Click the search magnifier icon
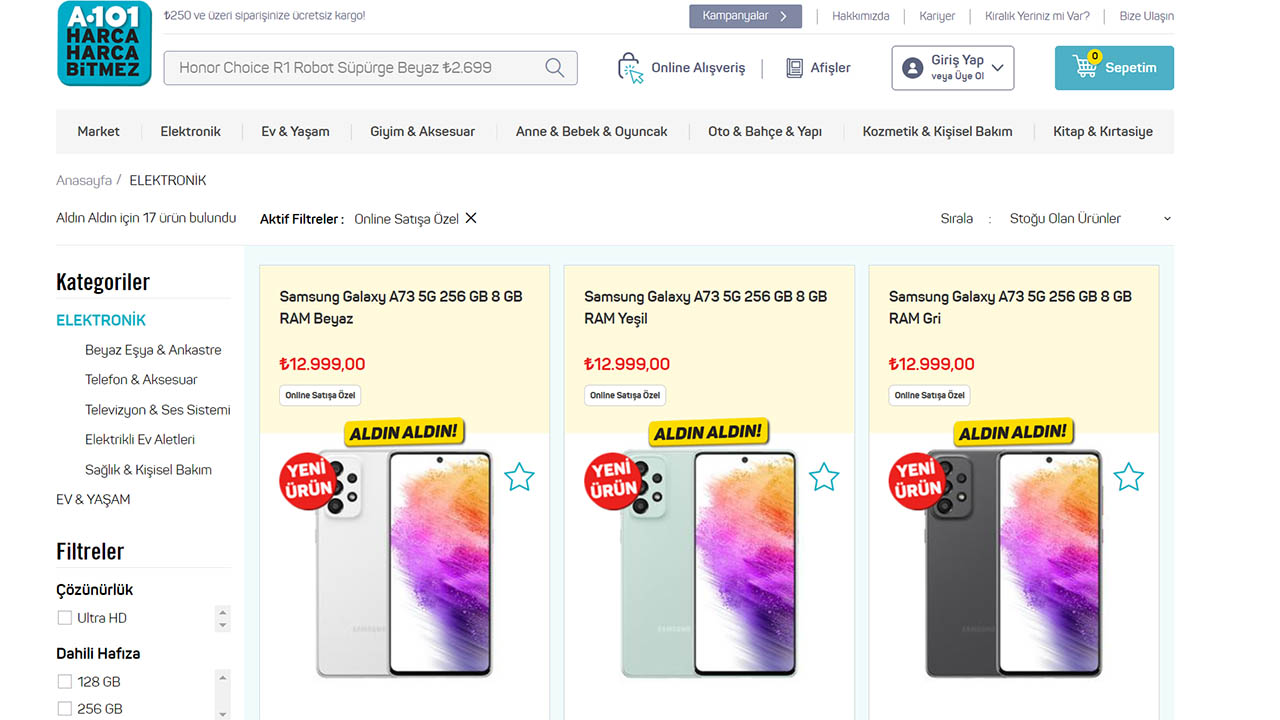1280x720 pixels. (x=555, y=68)
